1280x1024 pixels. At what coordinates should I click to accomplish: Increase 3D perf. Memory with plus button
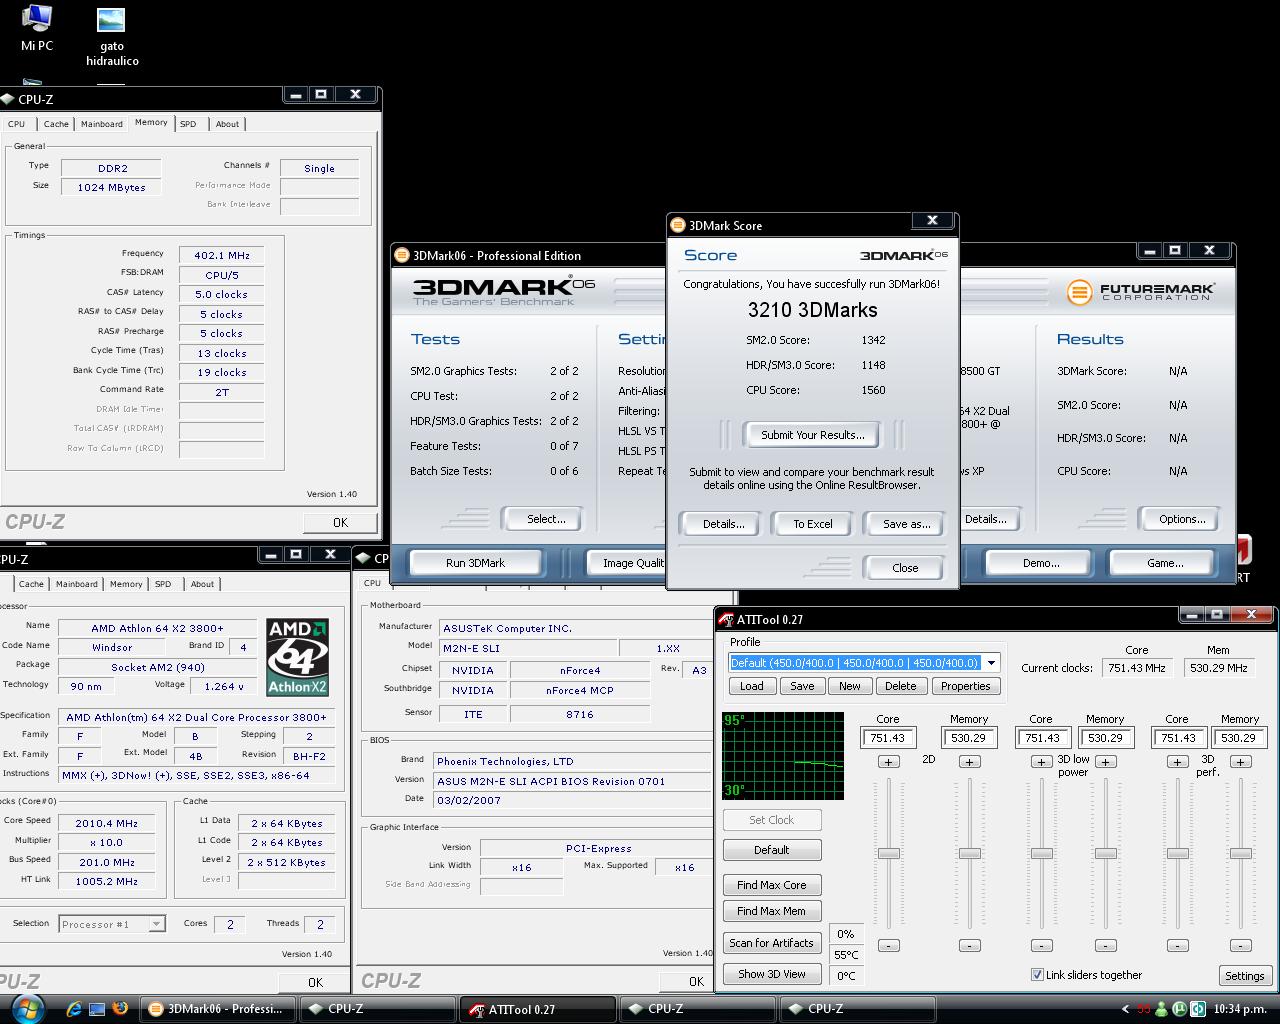pyautogui.click(x=1240, y=762)
